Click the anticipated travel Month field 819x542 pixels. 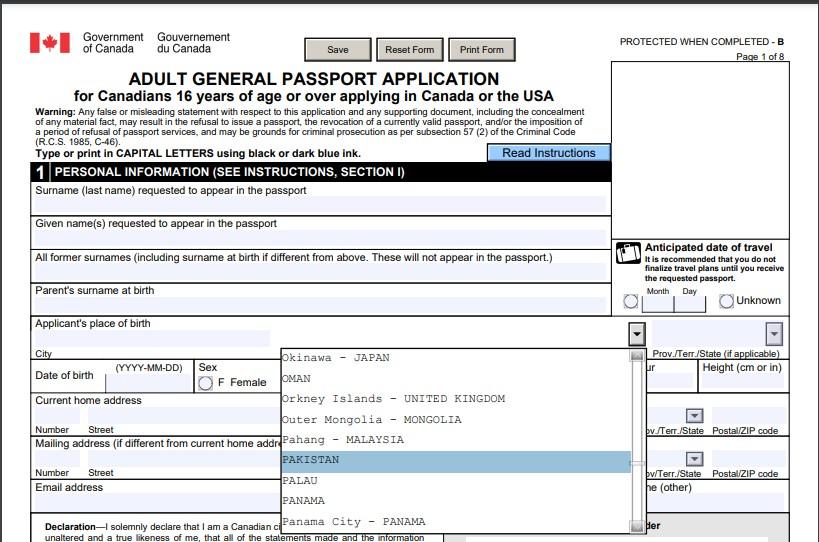[658, 303]
